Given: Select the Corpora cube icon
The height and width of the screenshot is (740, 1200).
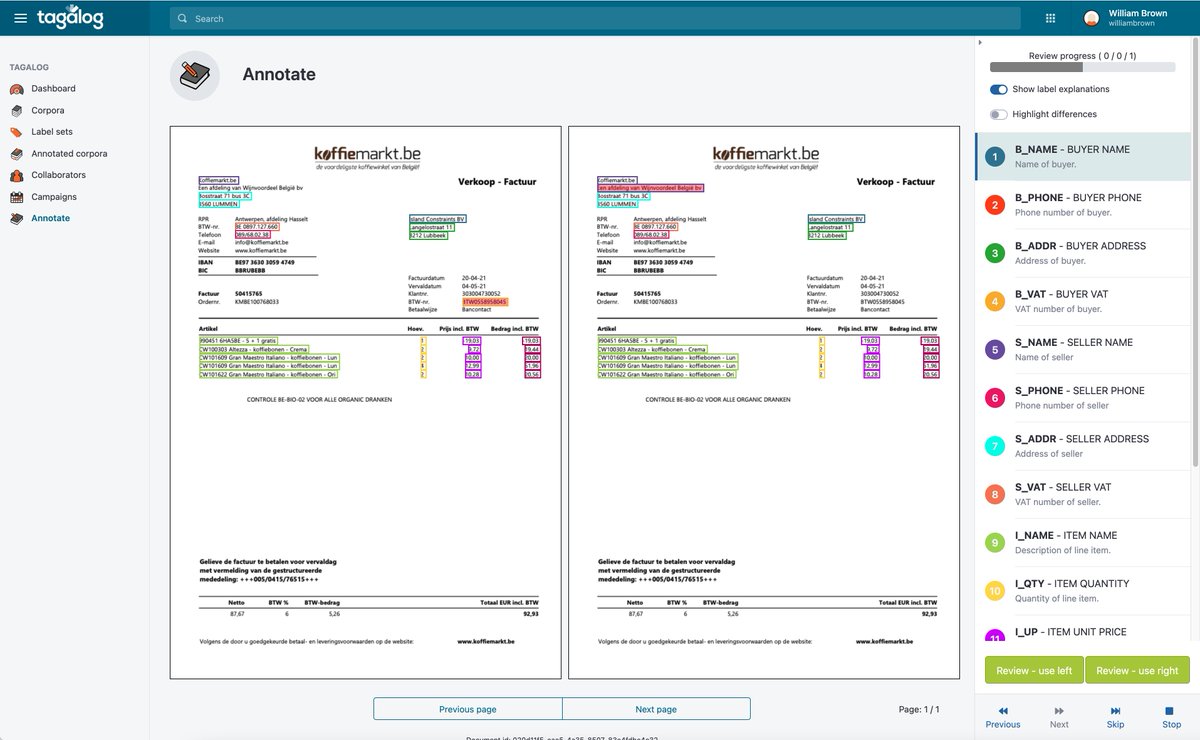Looking at the screenshot, I should tap(17, 110).
